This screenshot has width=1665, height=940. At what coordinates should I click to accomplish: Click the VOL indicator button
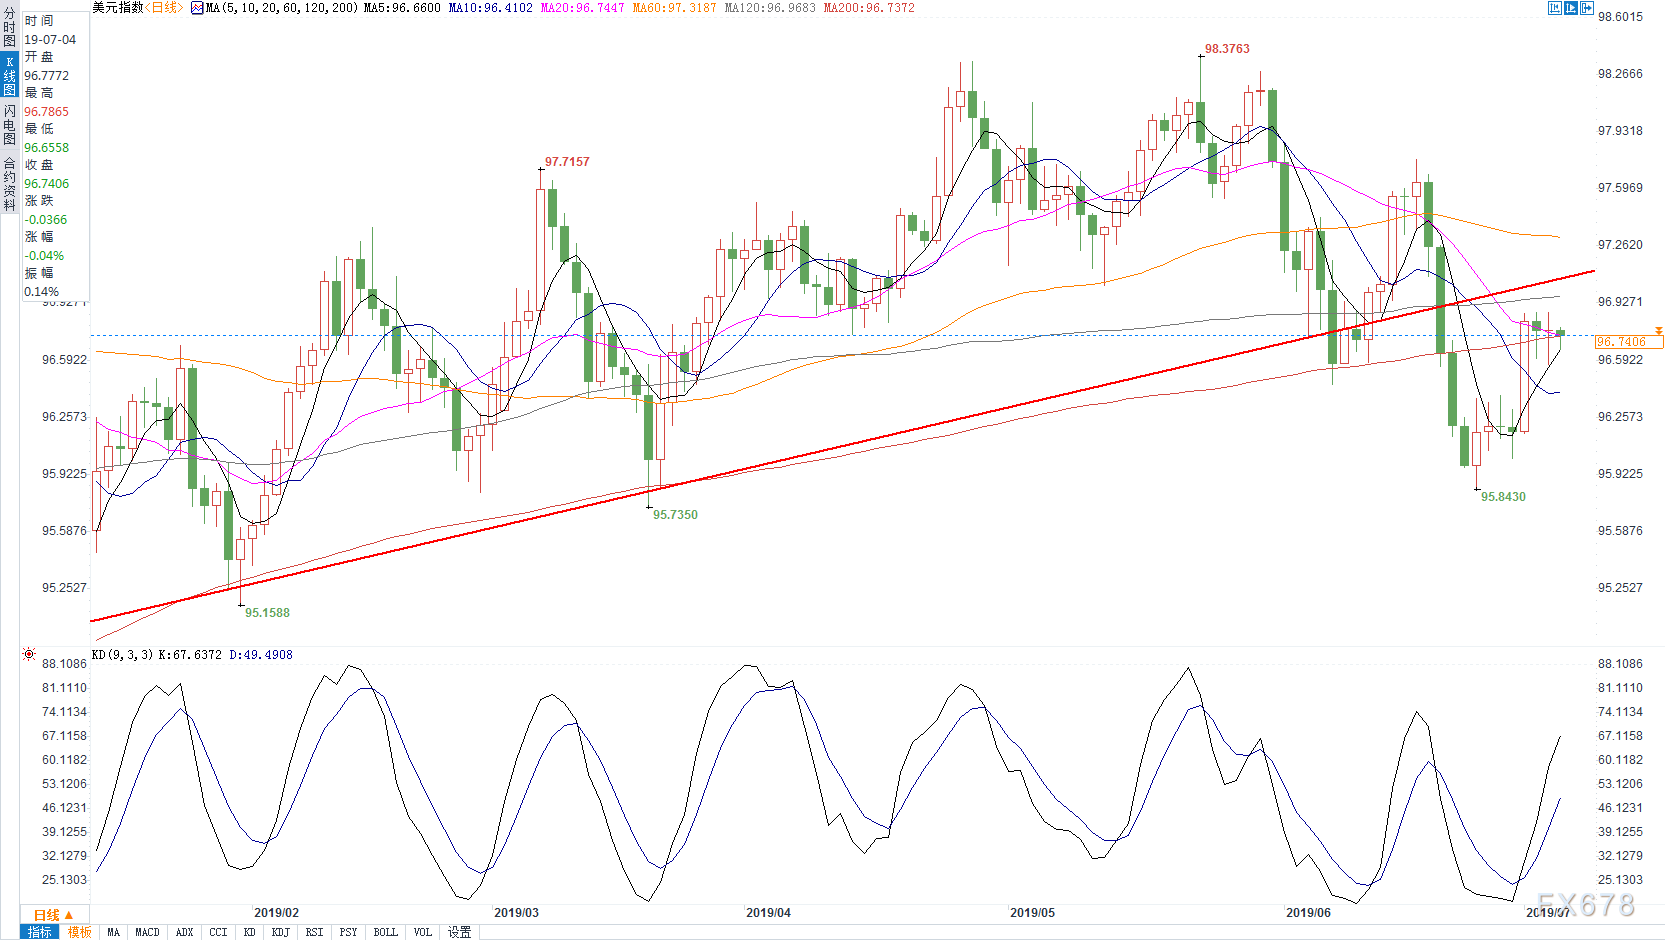(x=422, y=932)
